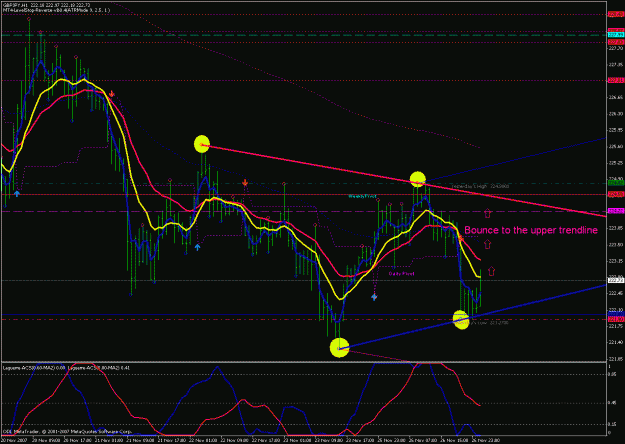Image resolution: width=625 pixels, height=444 pixels.
Task: Select the Yesterday's High 224.3900 label
Action: click(x=480, y=186)
